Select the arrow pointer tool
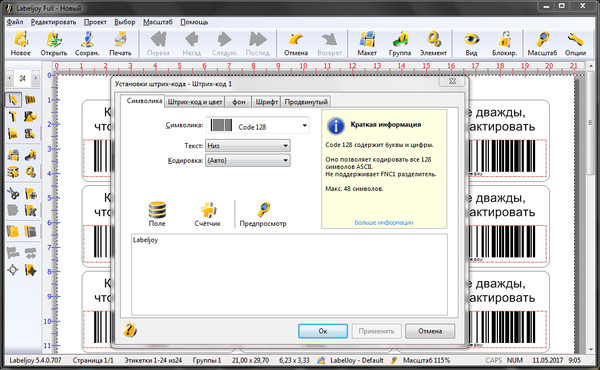 (x=13, y=100)
